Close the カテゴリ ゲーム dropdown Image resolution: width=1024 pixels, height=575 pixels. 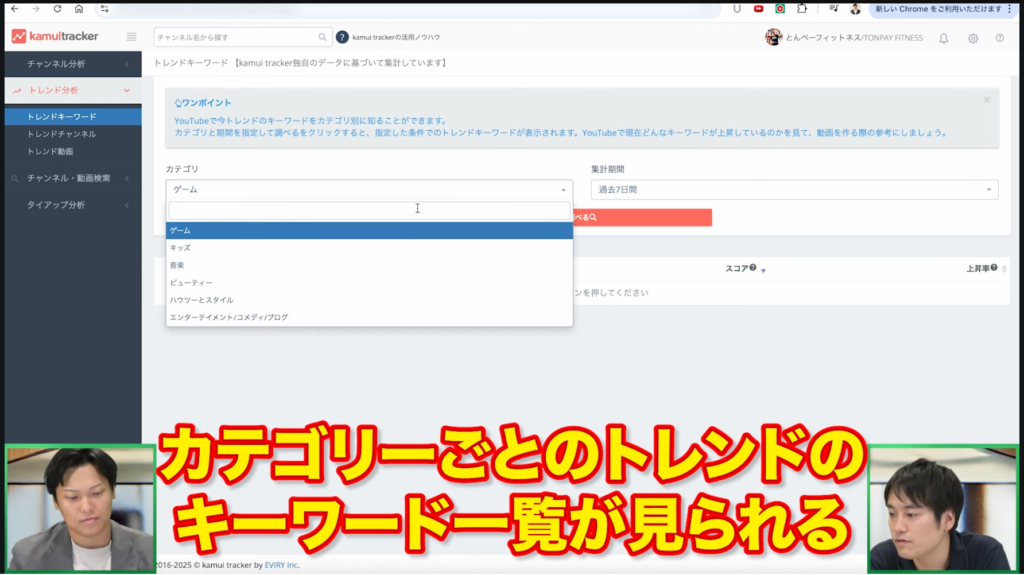[x=369, y=189]
